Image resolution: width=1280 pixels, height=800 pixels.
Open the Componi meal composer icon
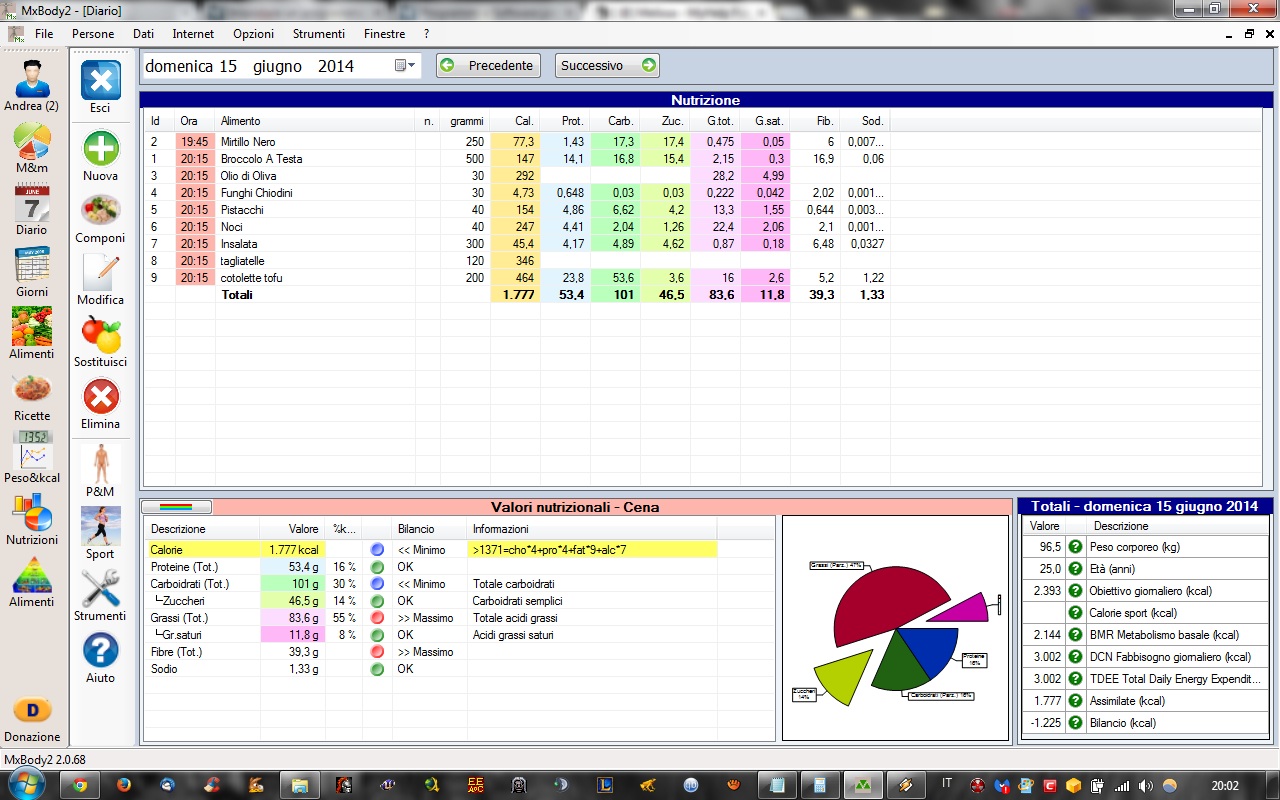[100, 211]
